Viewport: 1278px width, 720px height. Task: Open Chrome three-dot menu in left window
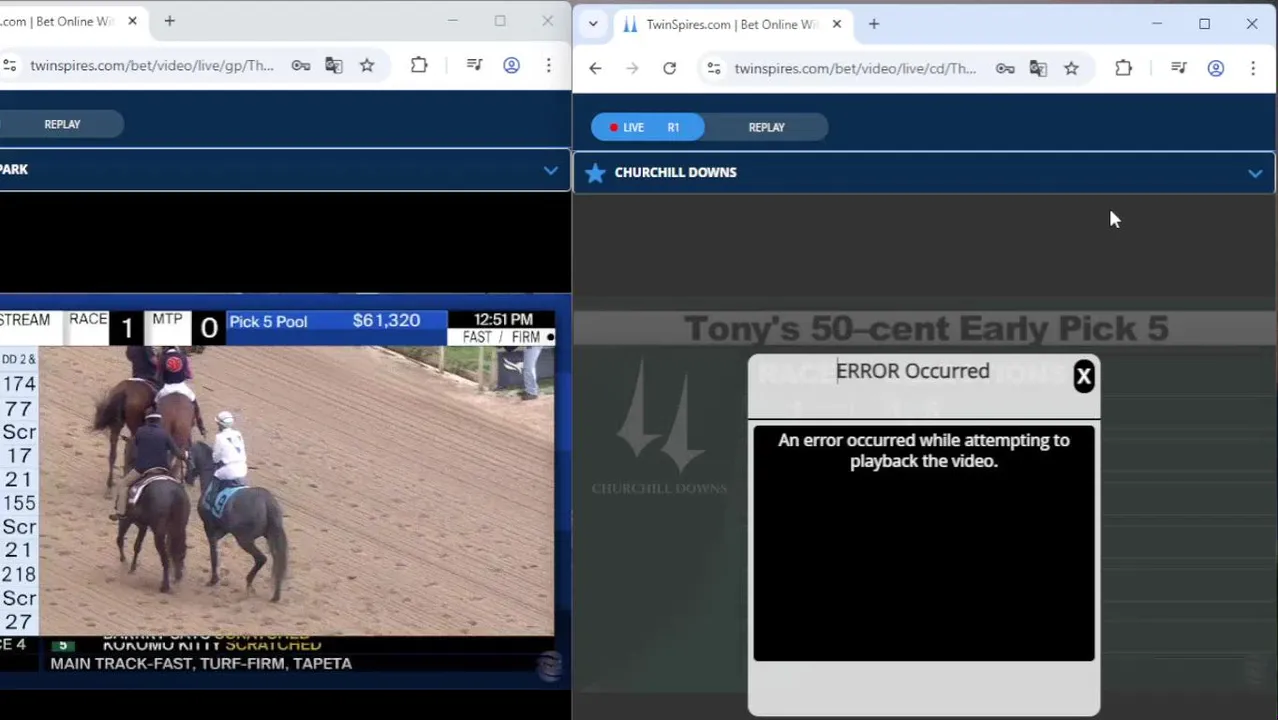click(548, 65)
